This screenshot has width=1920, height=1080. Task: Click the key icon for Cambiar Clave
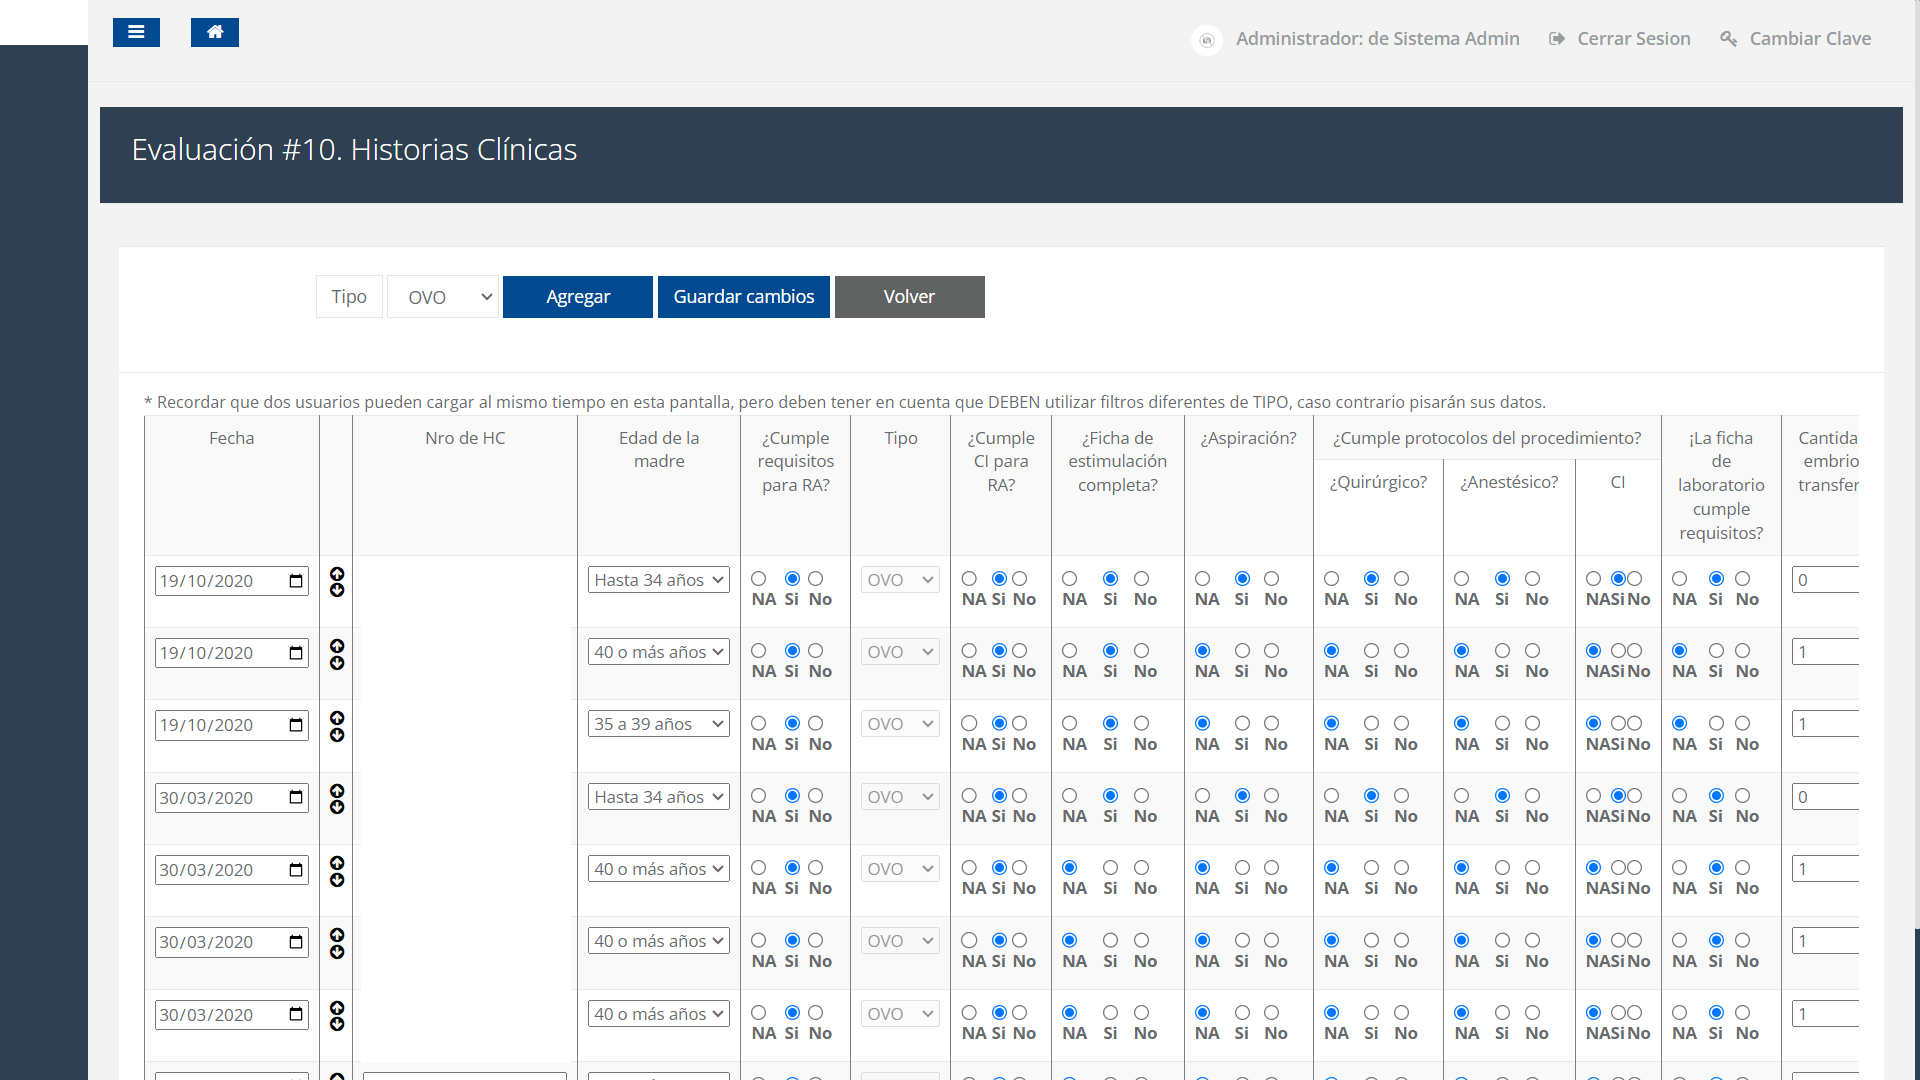point(1728,39)
